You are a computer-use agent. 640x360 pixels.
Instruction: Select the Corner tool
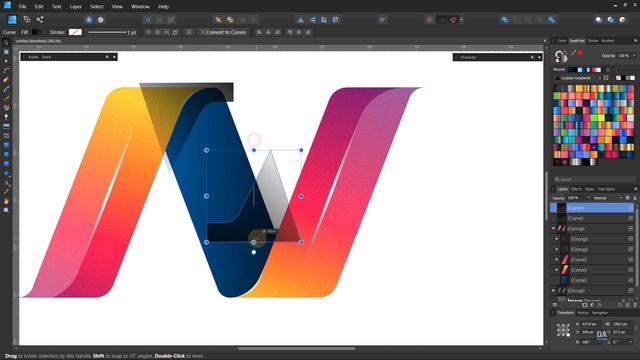(x=6, y=71)
